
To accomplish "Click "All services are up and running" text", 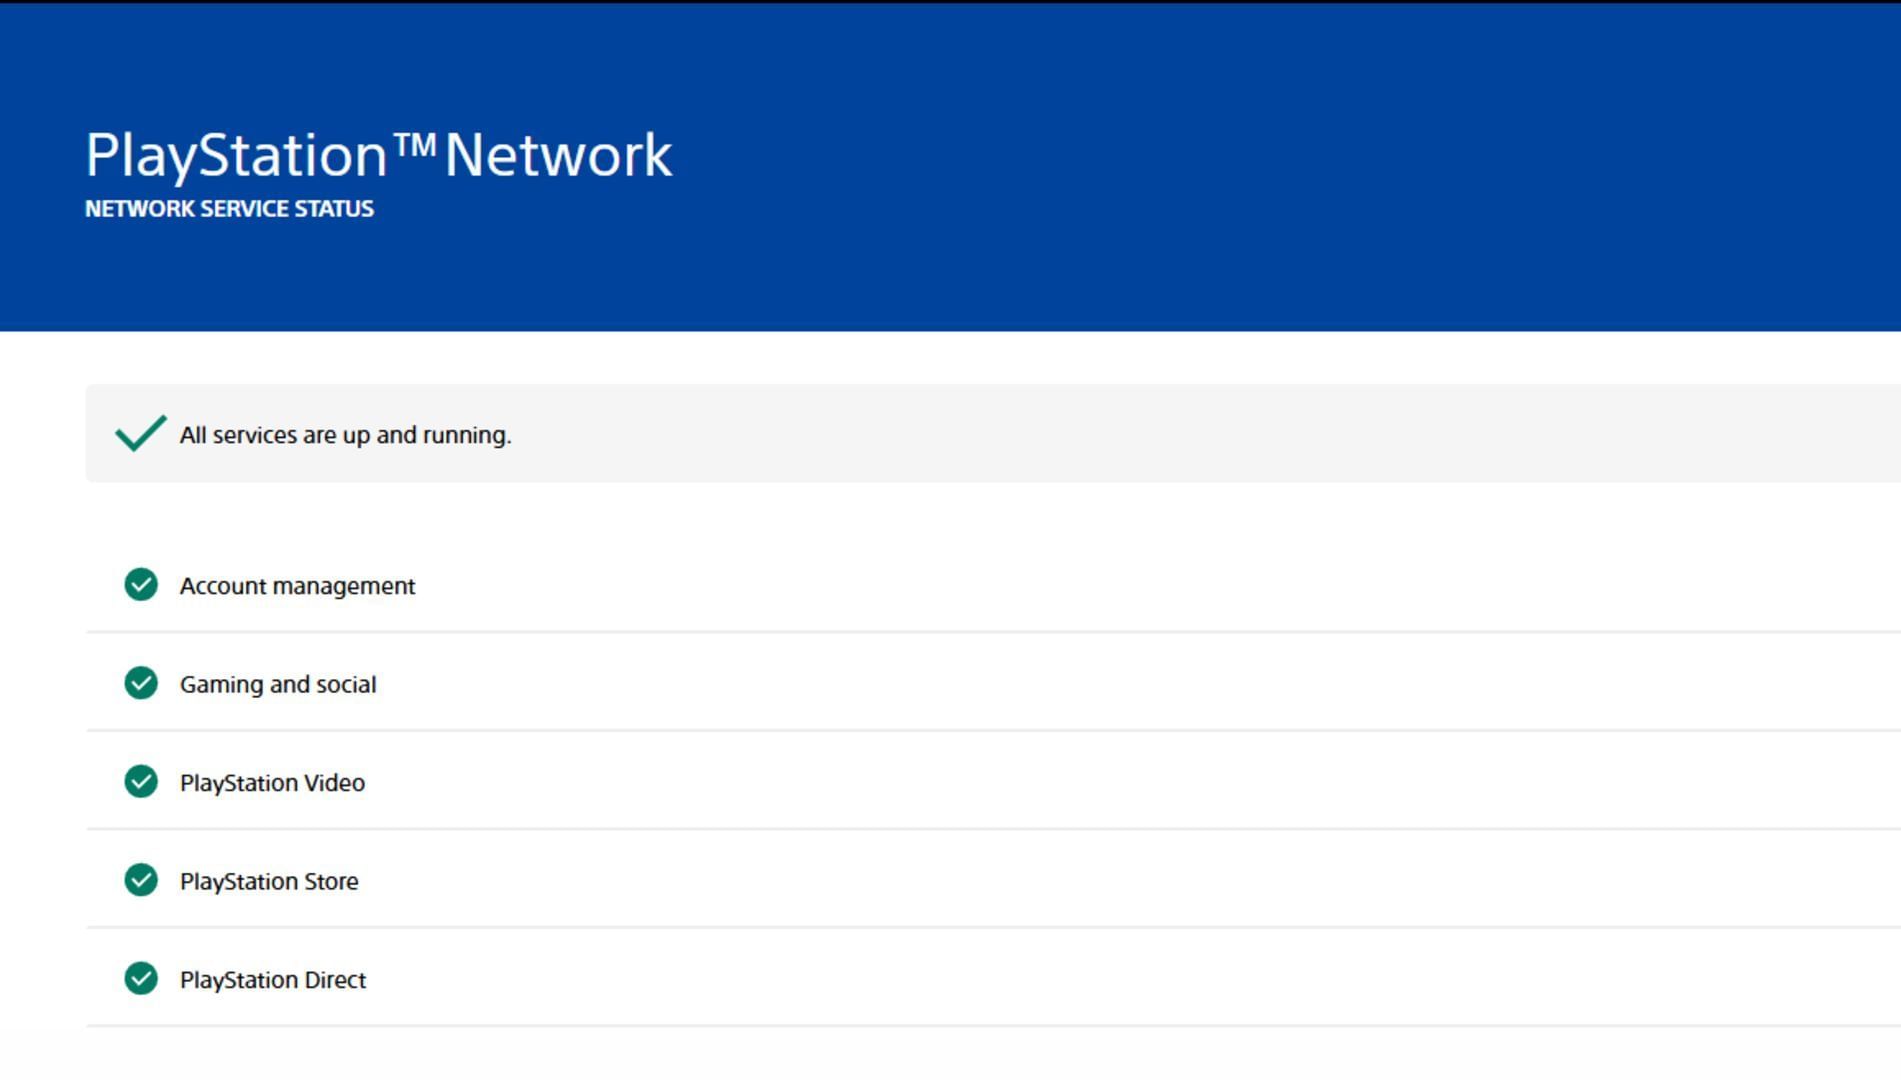I will (x=345, y=435).
